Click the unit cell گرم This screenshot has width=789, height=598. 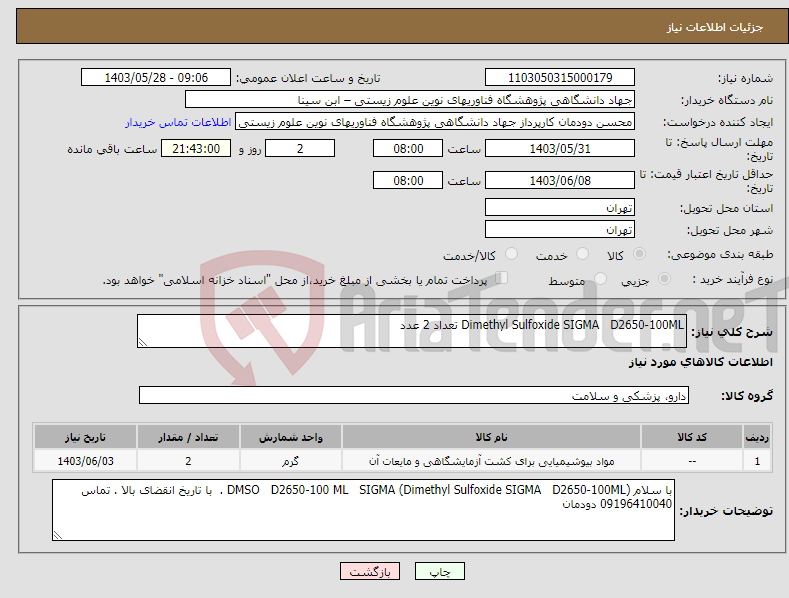click(x=290, y=461)
